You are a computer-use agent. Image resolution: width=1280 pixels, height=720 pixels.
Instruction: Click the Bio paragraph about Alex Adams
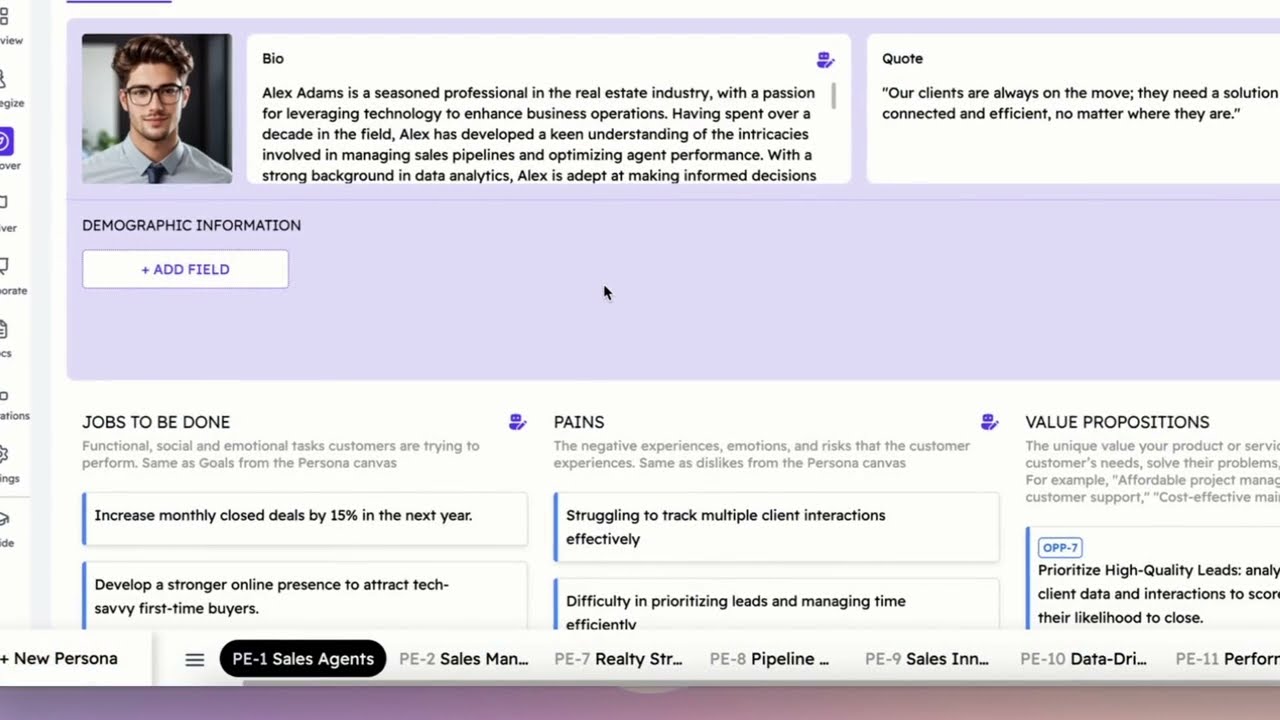click(539, 134)
